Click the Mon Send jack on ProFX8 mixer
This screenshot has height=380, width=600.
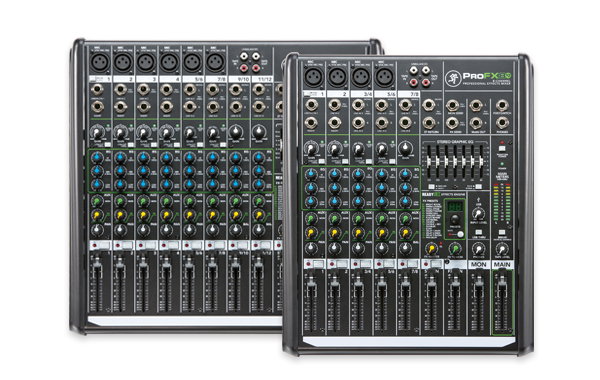coord(452,105)
